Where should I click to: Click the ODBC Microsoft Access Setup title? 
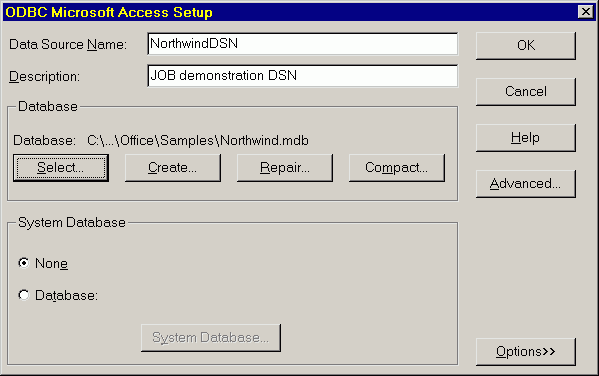tap(109, 12)
